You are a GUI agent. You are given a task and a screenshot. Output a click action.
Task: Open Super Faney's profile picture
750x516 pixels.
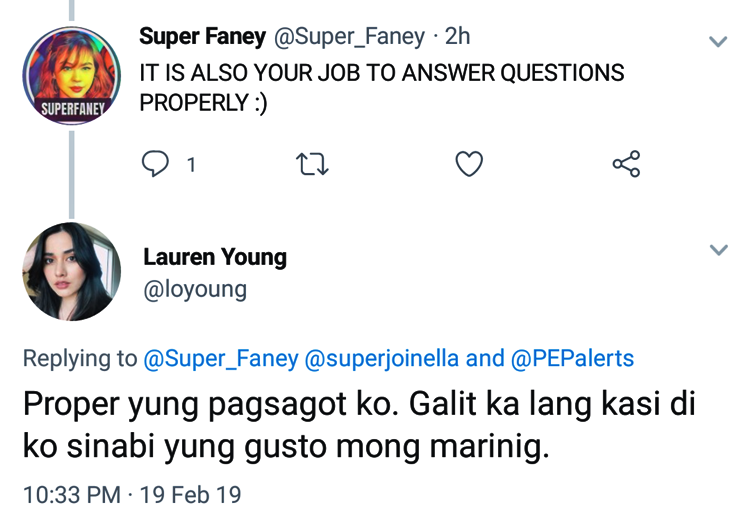click(x=71, y=76)
